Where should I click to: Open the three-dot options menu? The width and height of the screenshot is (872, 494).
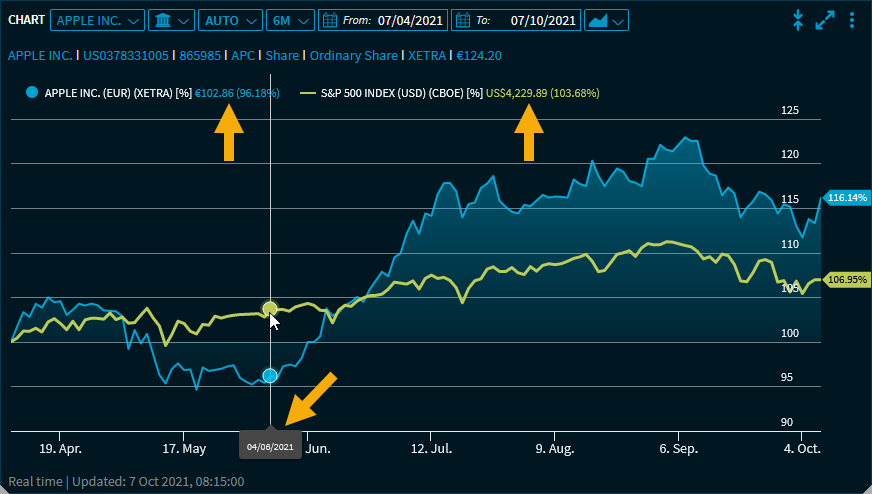[x=851, y=20]
